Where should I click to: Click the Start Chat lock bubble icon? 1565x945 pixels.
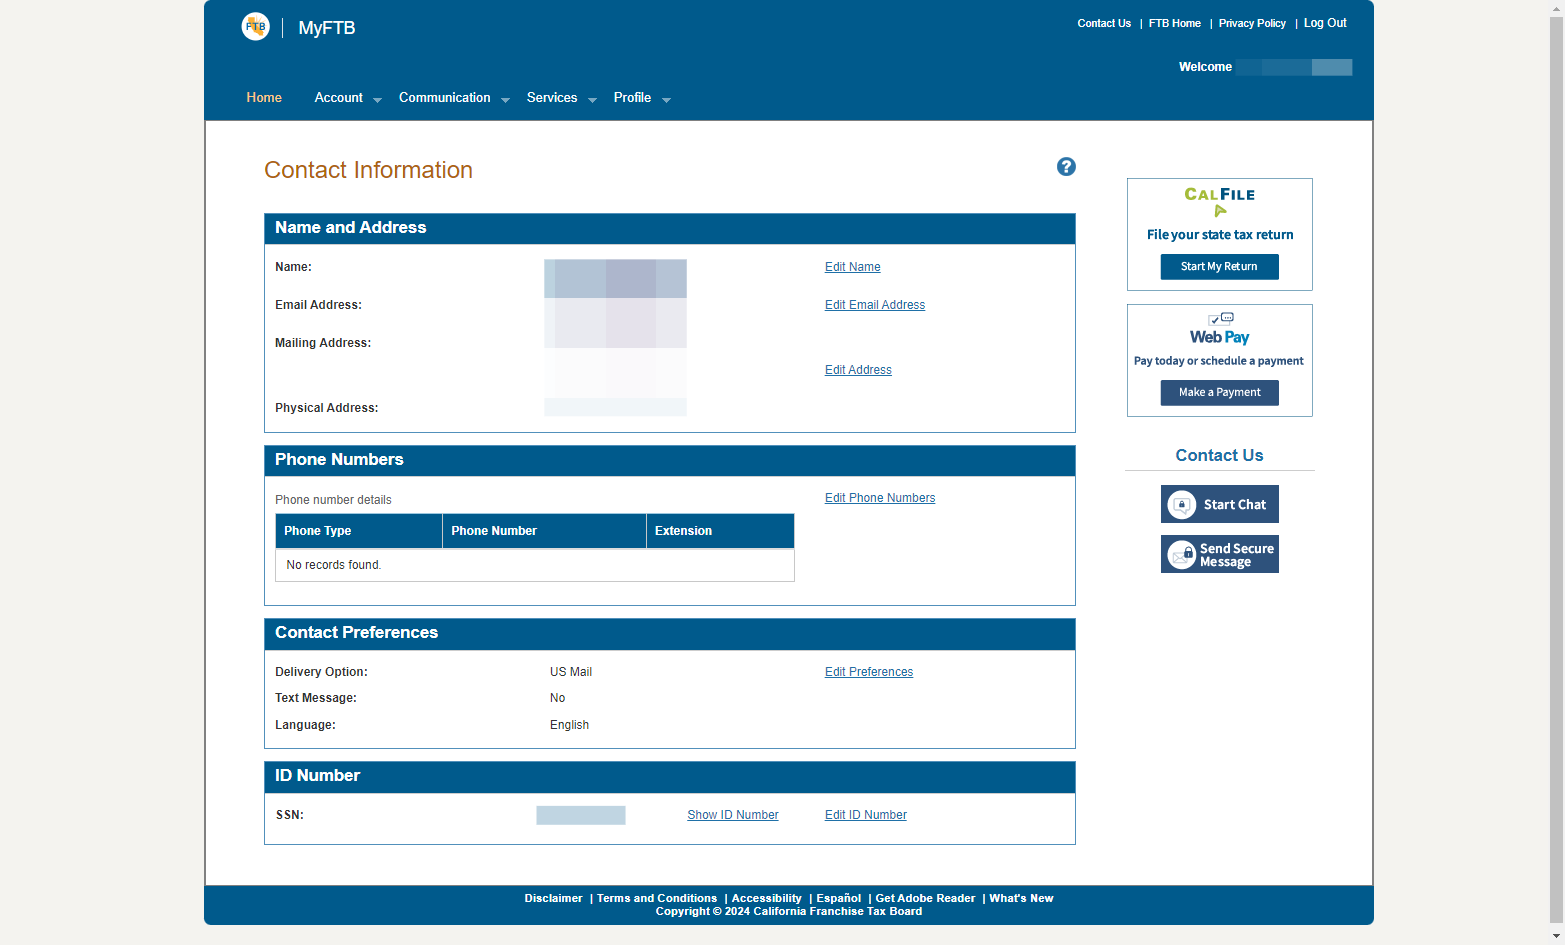[x=1182, y=505]
